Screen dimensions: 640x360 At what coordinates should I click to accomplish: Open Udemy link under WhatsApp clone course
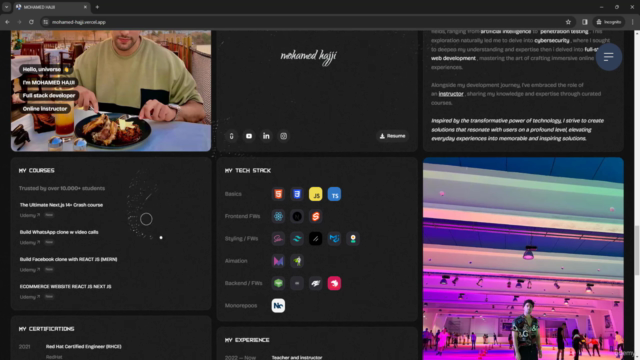(30, 242)
